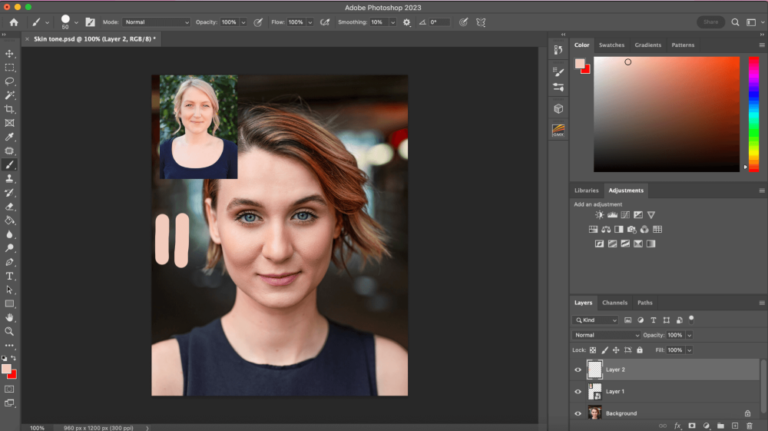Open the brush smoothing options gear
768x431 pixels.
point(407,22)
